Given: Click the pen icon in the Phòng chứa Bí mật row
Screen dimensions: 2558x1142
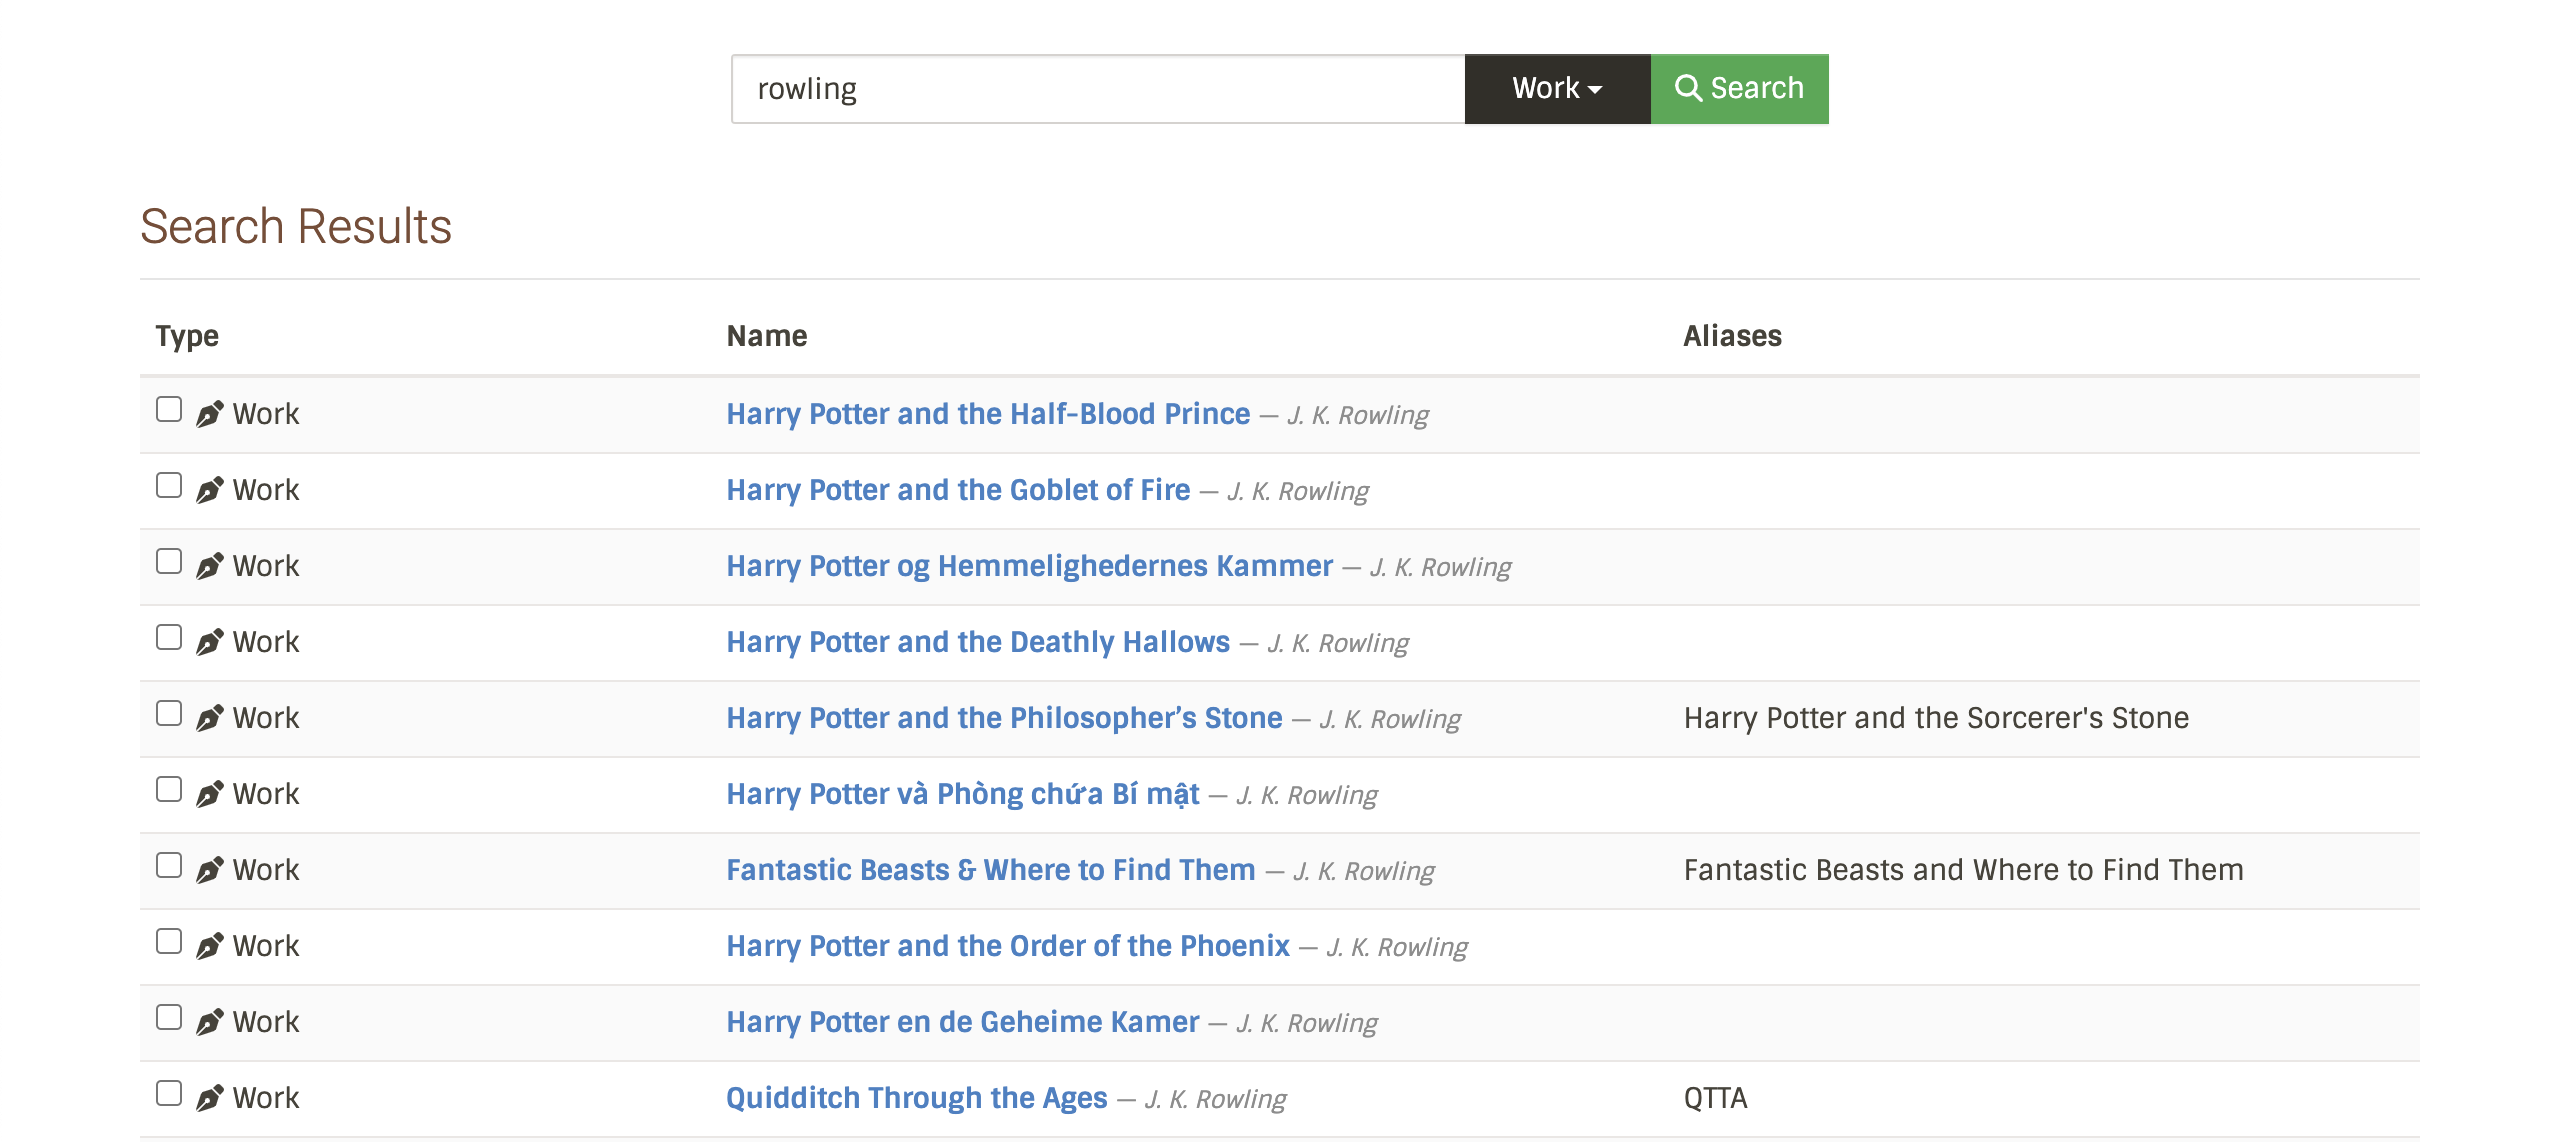Looking at the screenshot, I should click(209, 794).
